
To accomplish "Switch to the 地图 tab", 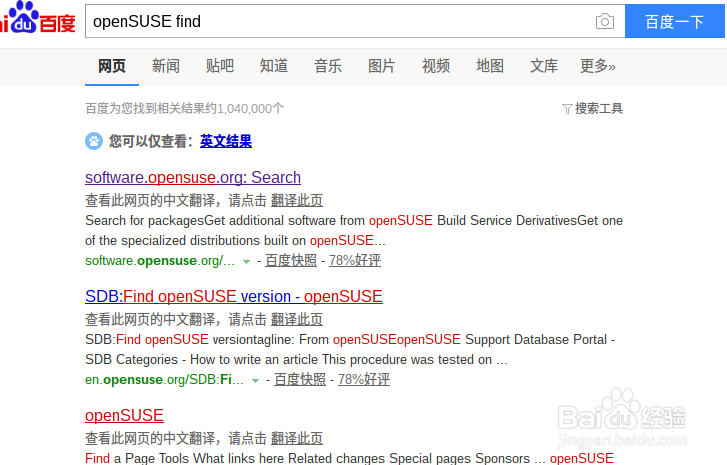I will click(x=490, y=66).
